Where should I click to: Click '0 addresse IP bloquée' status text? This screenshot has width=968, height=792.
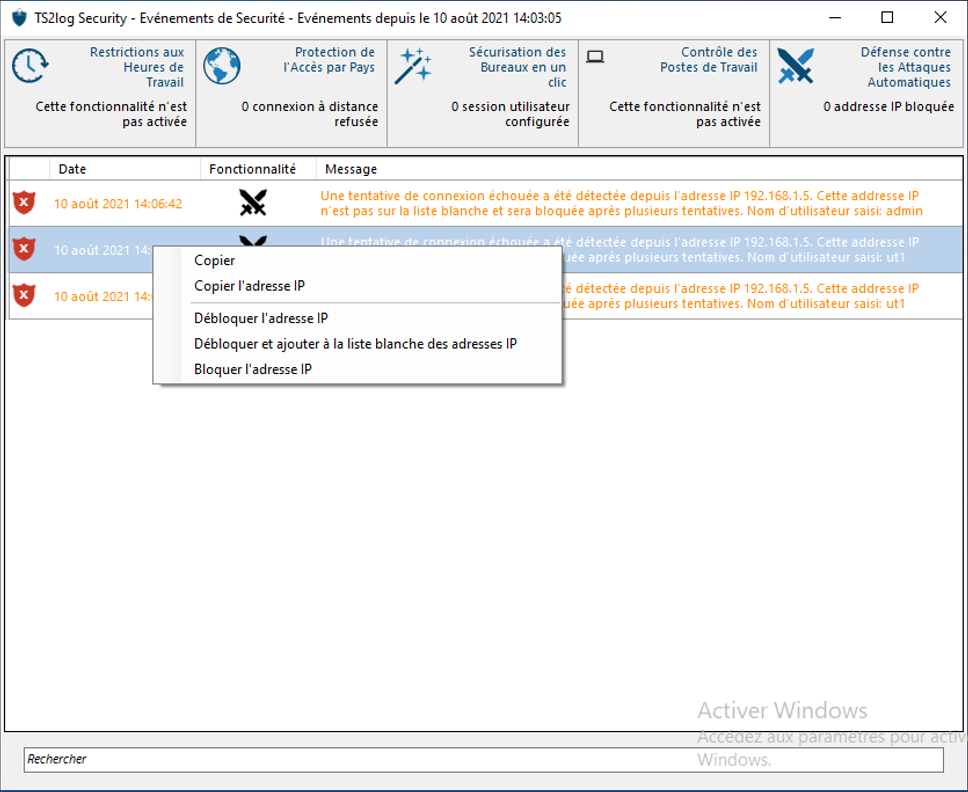(888, 106)
